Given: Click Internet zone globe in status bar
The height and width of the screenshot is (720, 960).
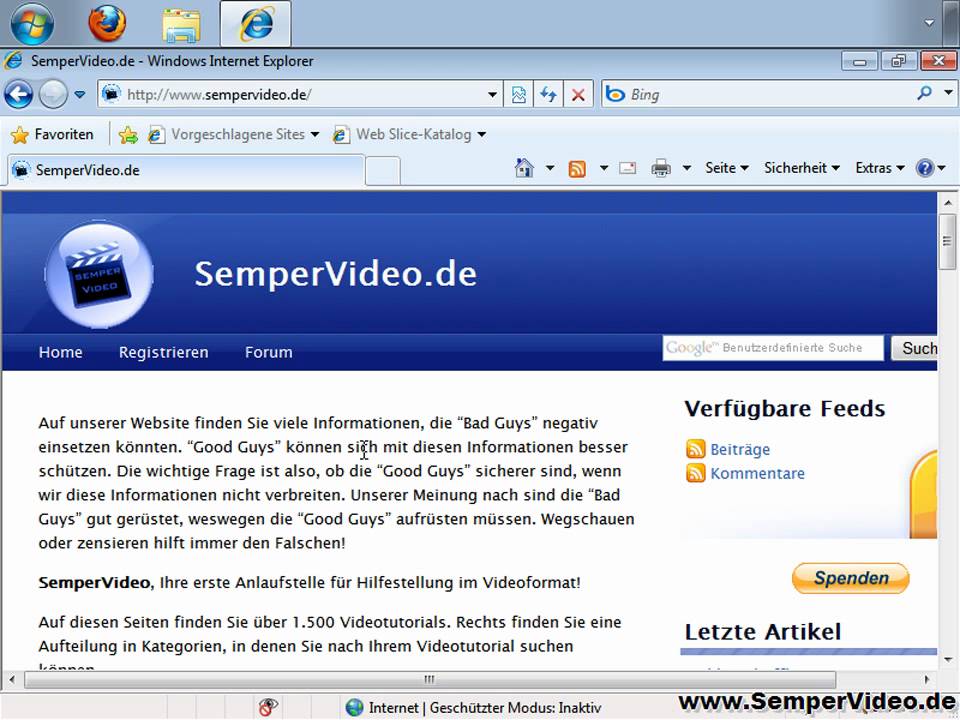Looking at the screenshot, I should (354, 708).
